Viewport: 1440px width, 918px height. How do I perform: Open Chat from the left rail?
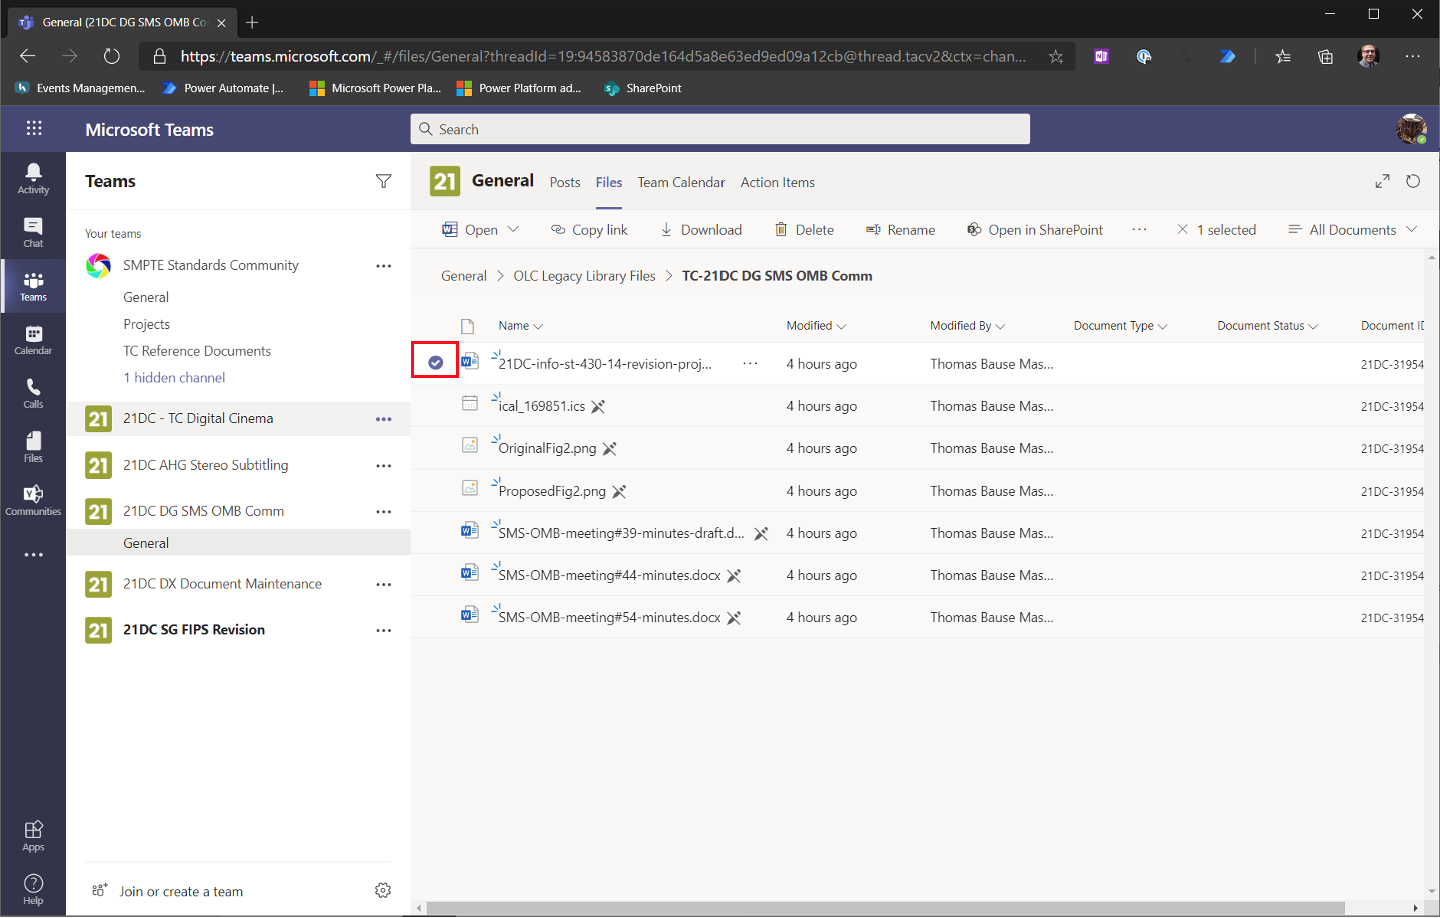pyautogui.click(x=33, y=232)
